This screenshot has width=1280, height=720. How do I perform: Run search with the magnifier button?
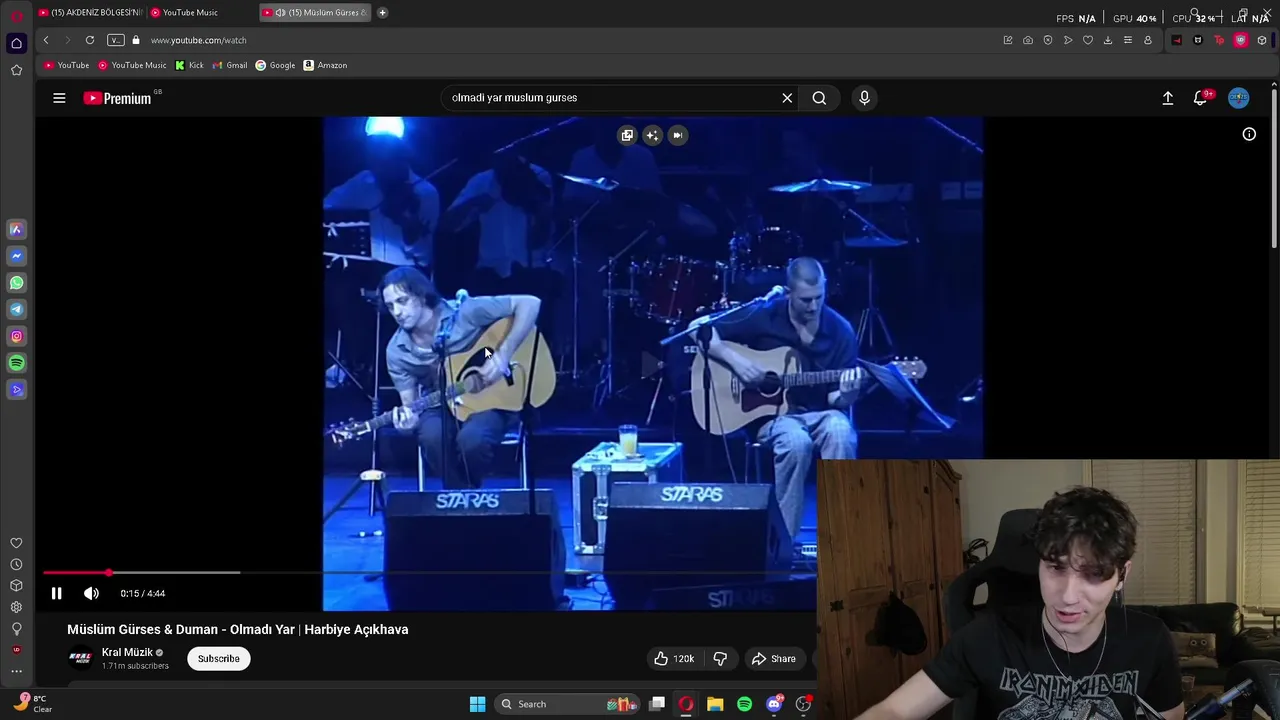pyautogui.click(x=819, y=98)
